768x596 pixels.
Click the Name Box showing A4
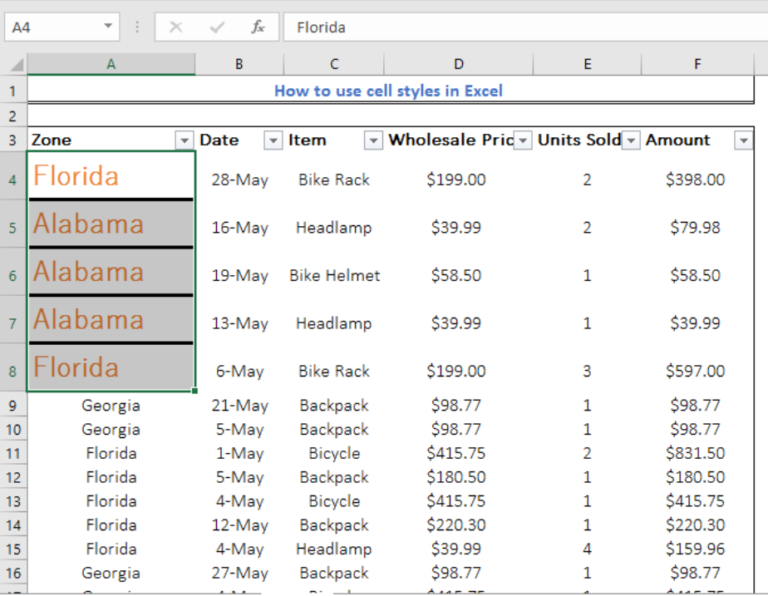click(x=50, y=27)
